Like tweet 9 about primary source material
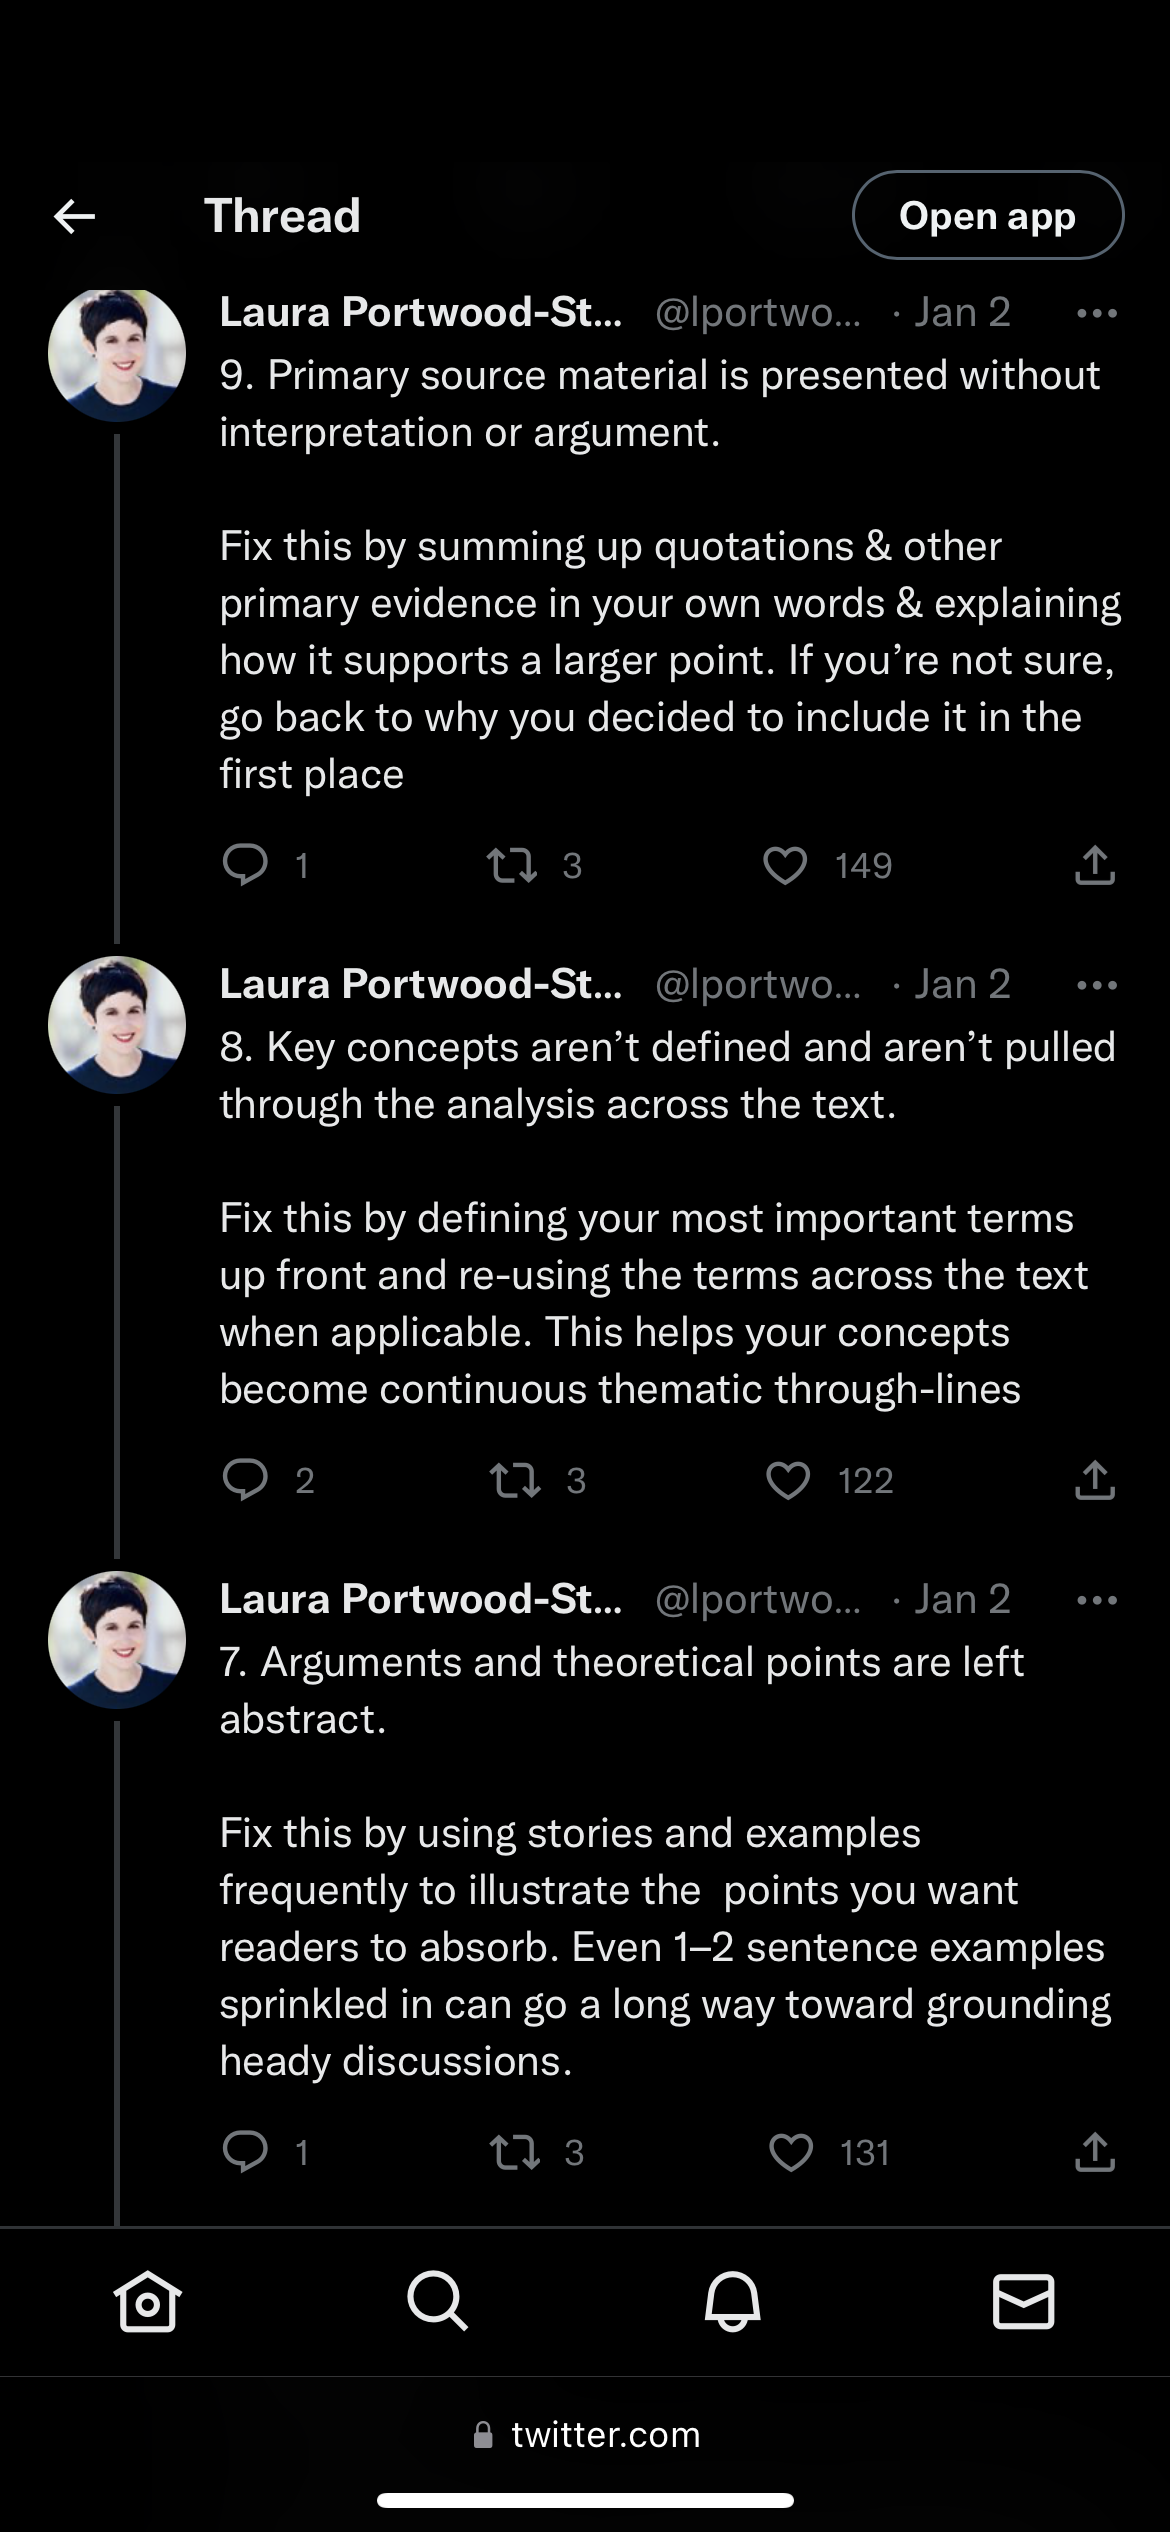Viewport: 1170px width, 2532px height. pyautogui.click(x=785, y=866)
